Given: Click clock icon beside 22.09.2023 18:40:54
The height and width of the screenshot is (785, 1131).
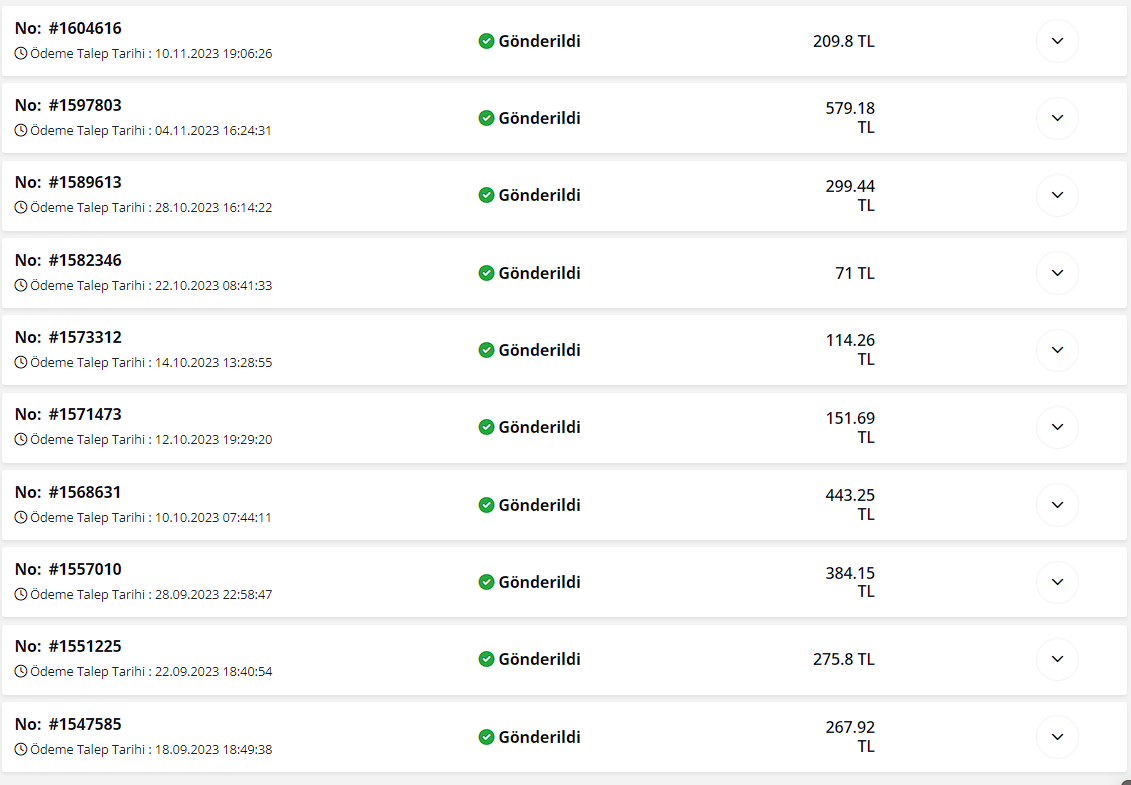Looking at the screenshot, I should click(x=21, y=671).
